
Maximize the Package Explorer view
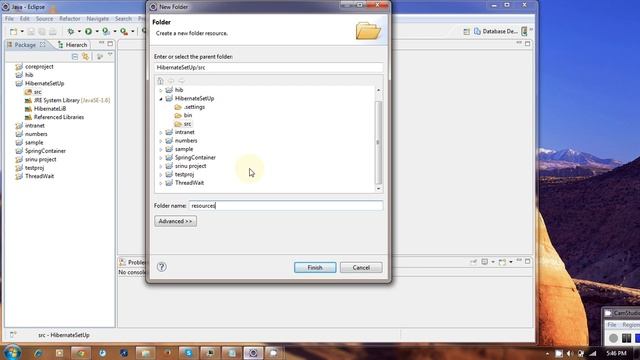[110, 44]
